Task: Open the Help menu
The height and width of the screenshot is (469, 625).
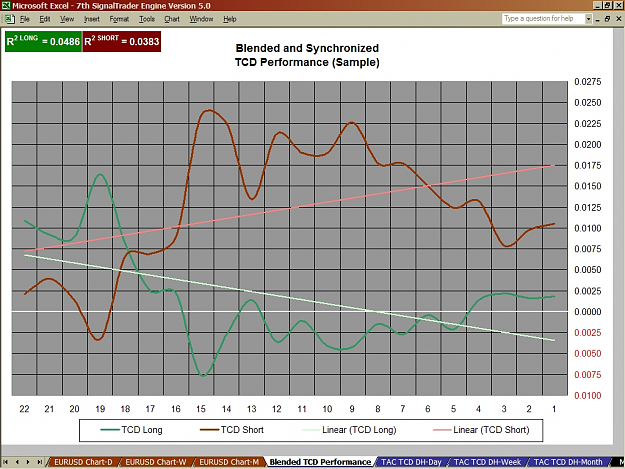Action: 230,19
